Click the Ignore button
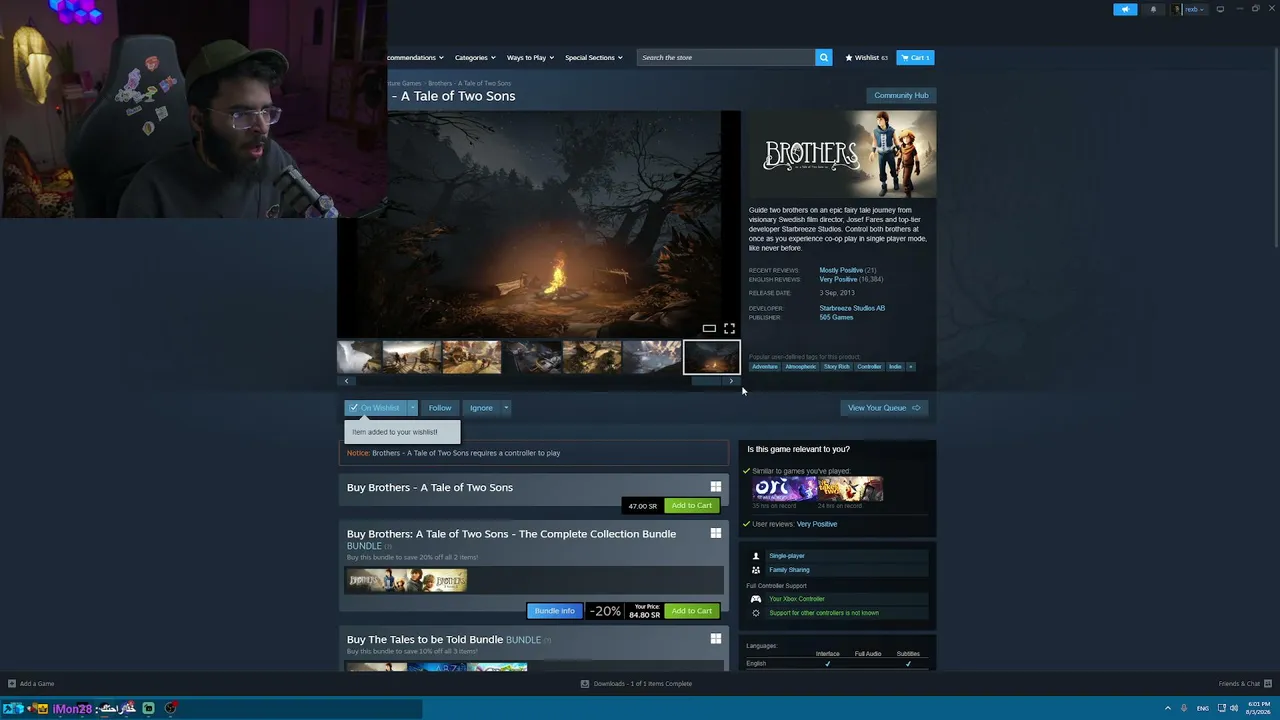 tap(481, 408)
